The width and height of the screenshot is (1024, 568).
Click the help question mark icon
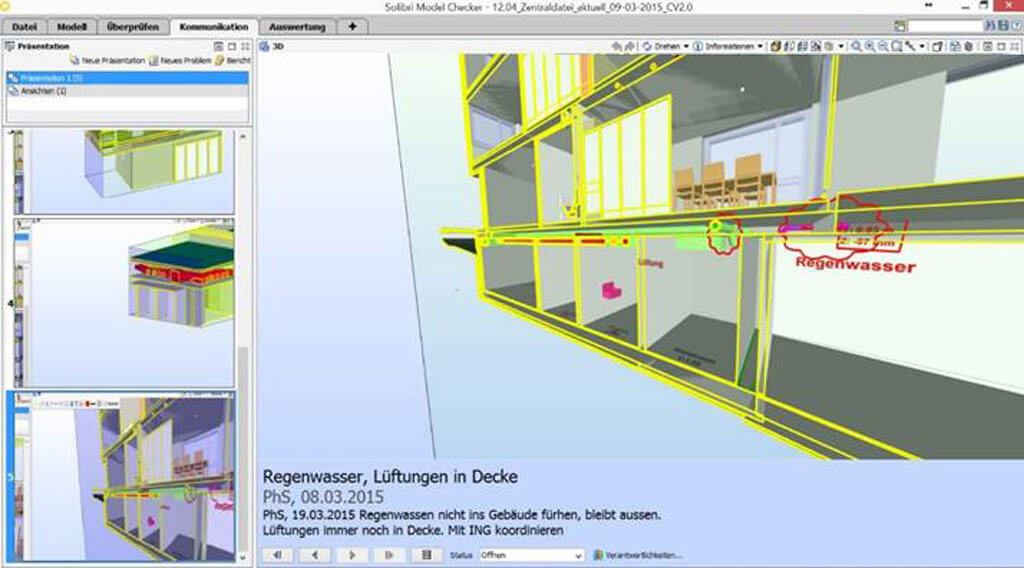(1017, 25)
